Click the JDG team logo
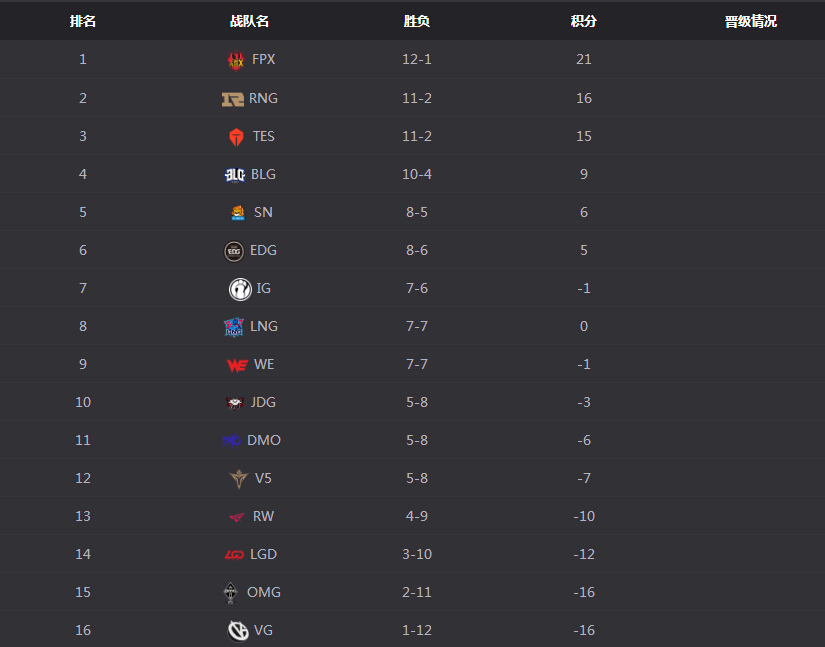 click(234, 403)
